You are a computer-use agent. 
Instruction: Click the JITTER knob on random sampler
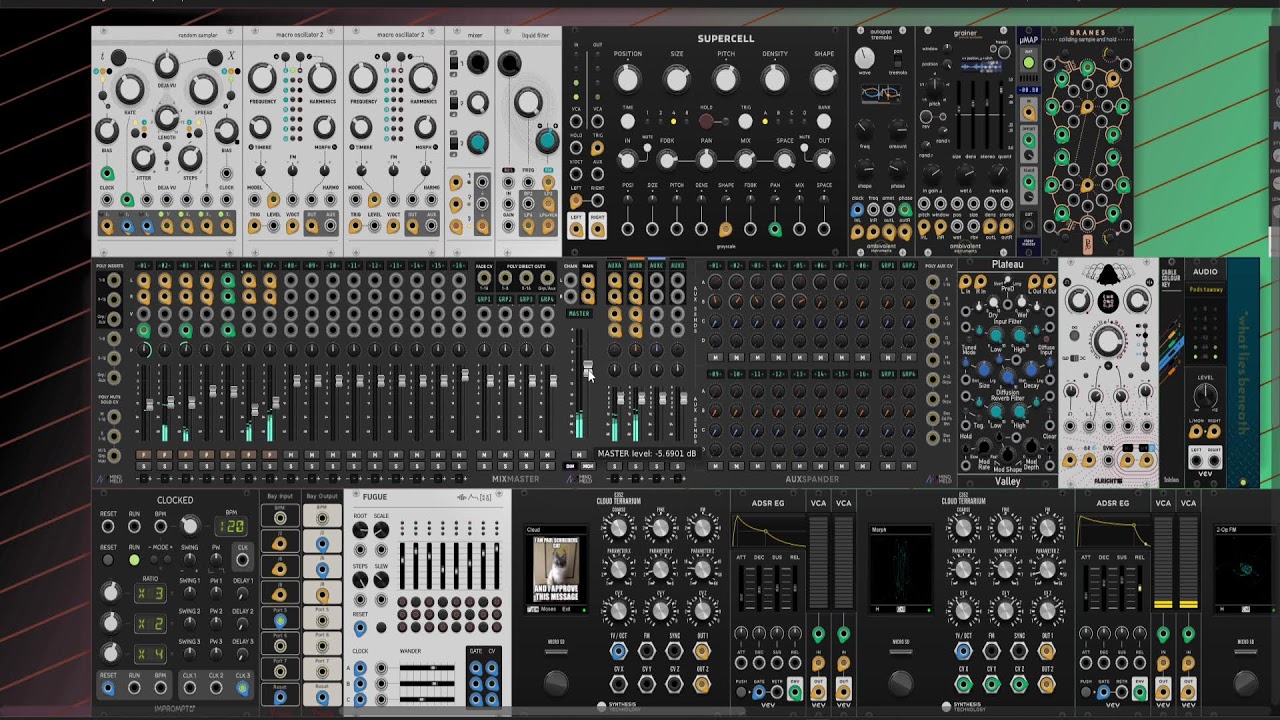coord(143,157)
